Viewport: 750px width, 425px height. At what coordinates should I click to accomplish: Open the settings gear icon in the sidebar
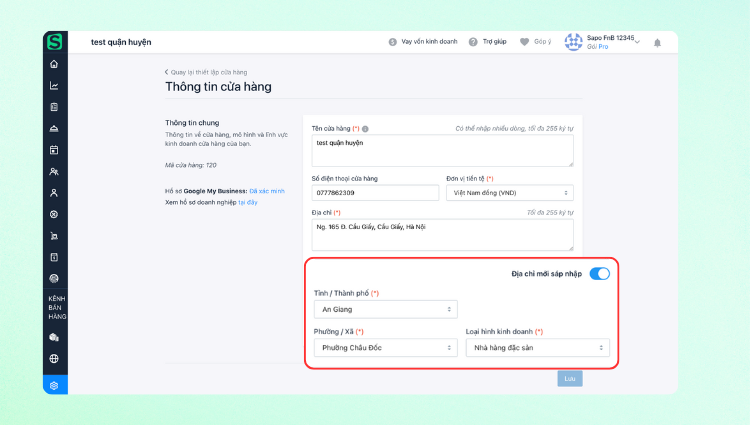point(54,385)
